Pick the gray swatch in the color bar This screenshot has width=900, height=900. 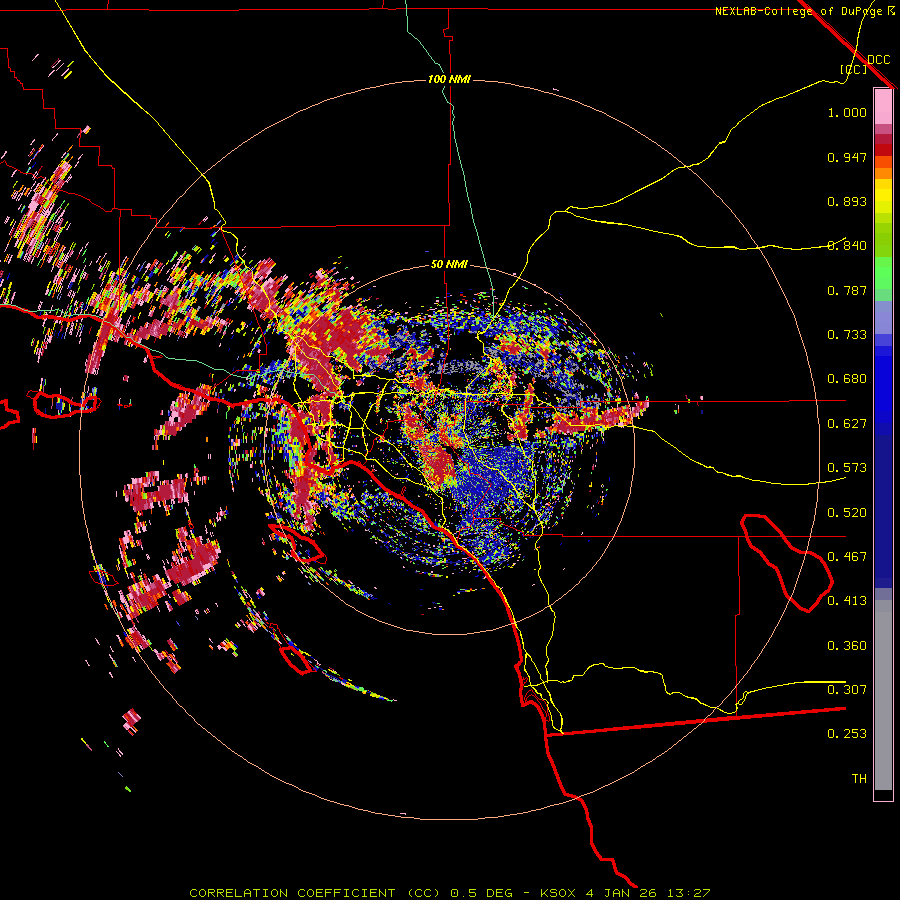point(883,695)
